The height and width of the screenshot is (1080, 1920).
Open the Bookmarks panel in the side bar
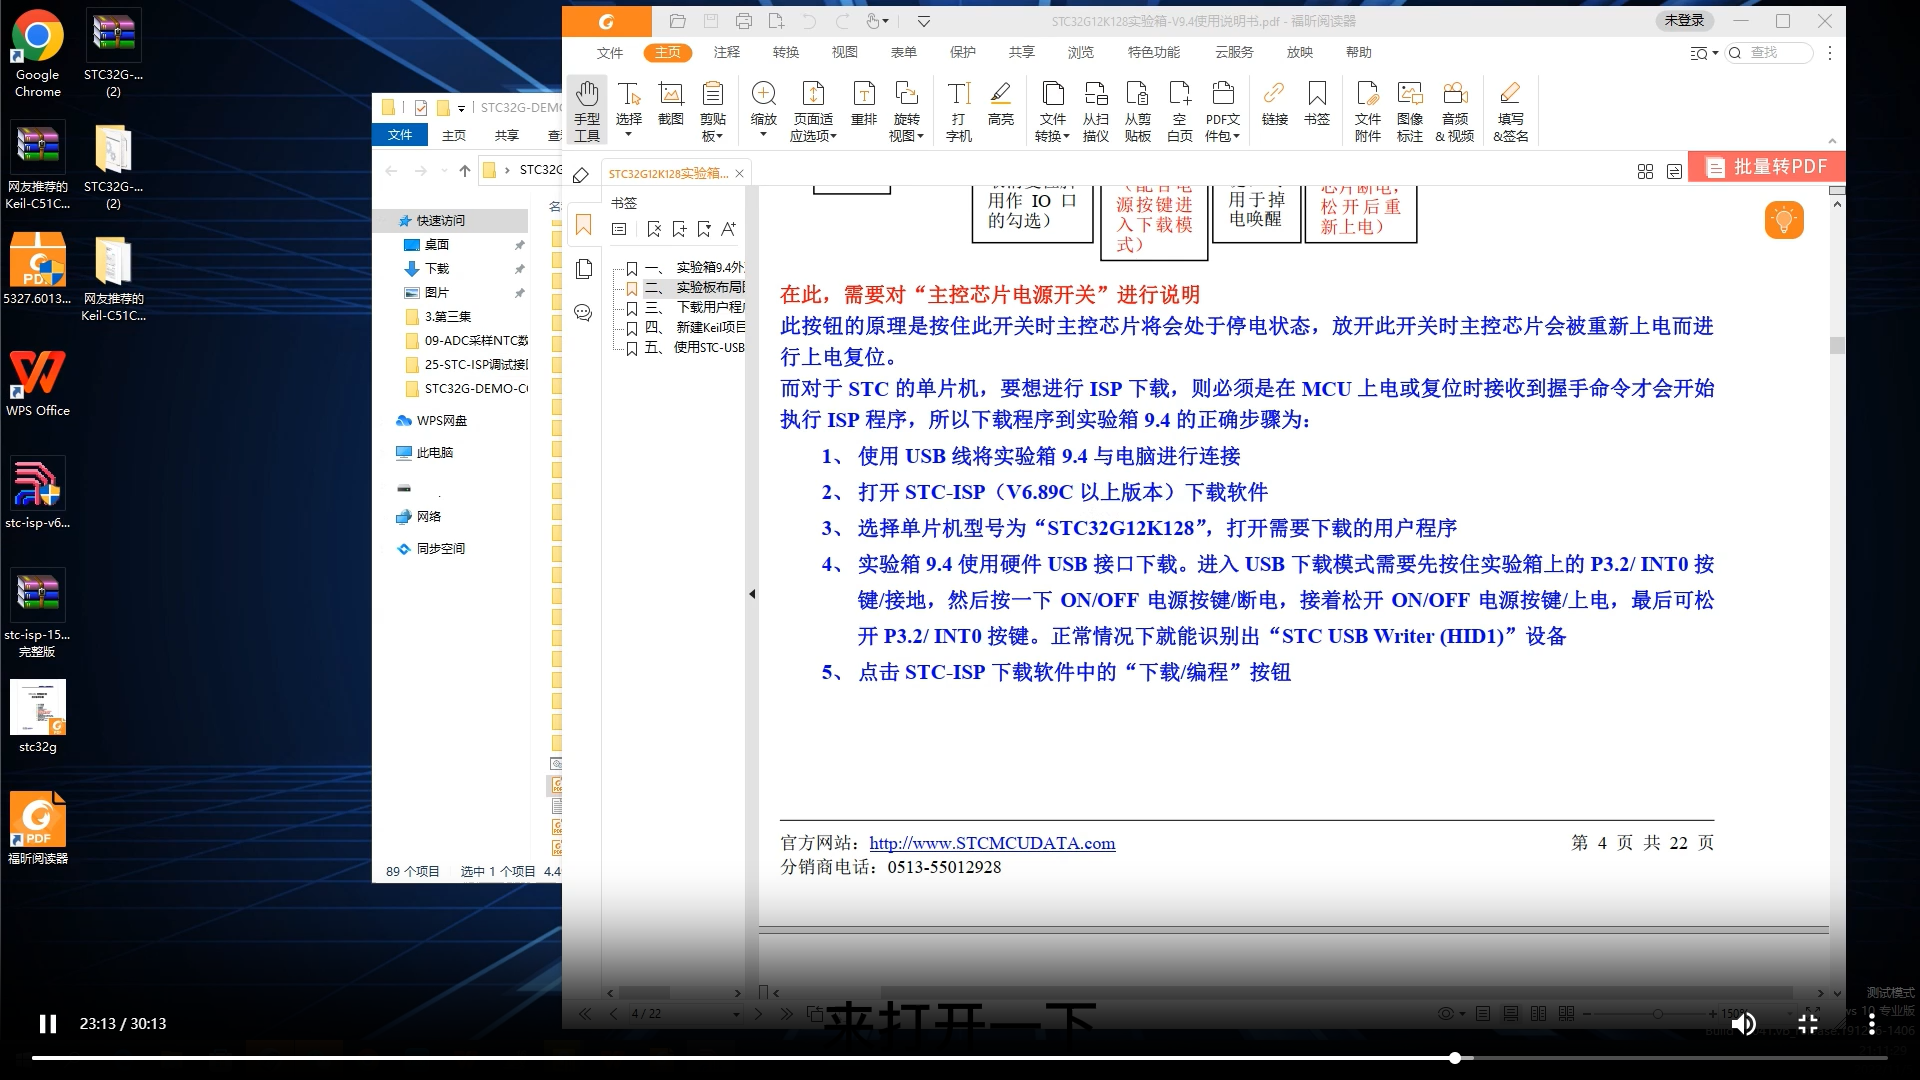pyautogui.click(x=584, y=225)
